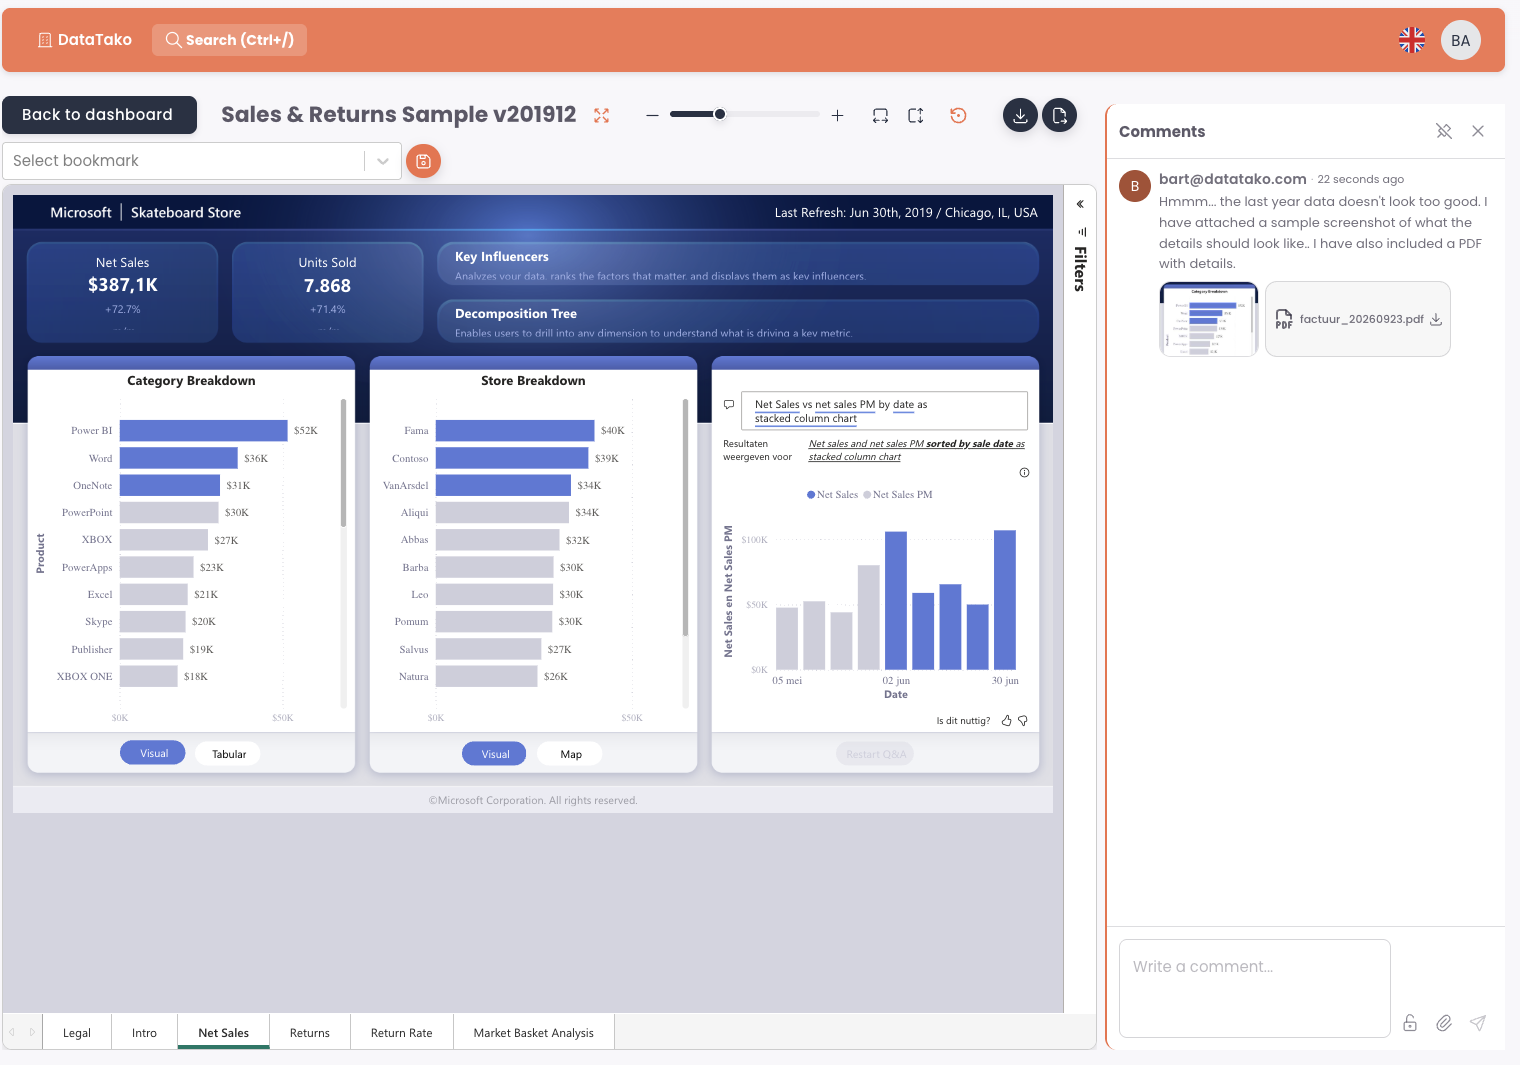Toggle the comment privacy lock icon
Screen dimensions: 1520x1065
click(x=1410, y=1023)
